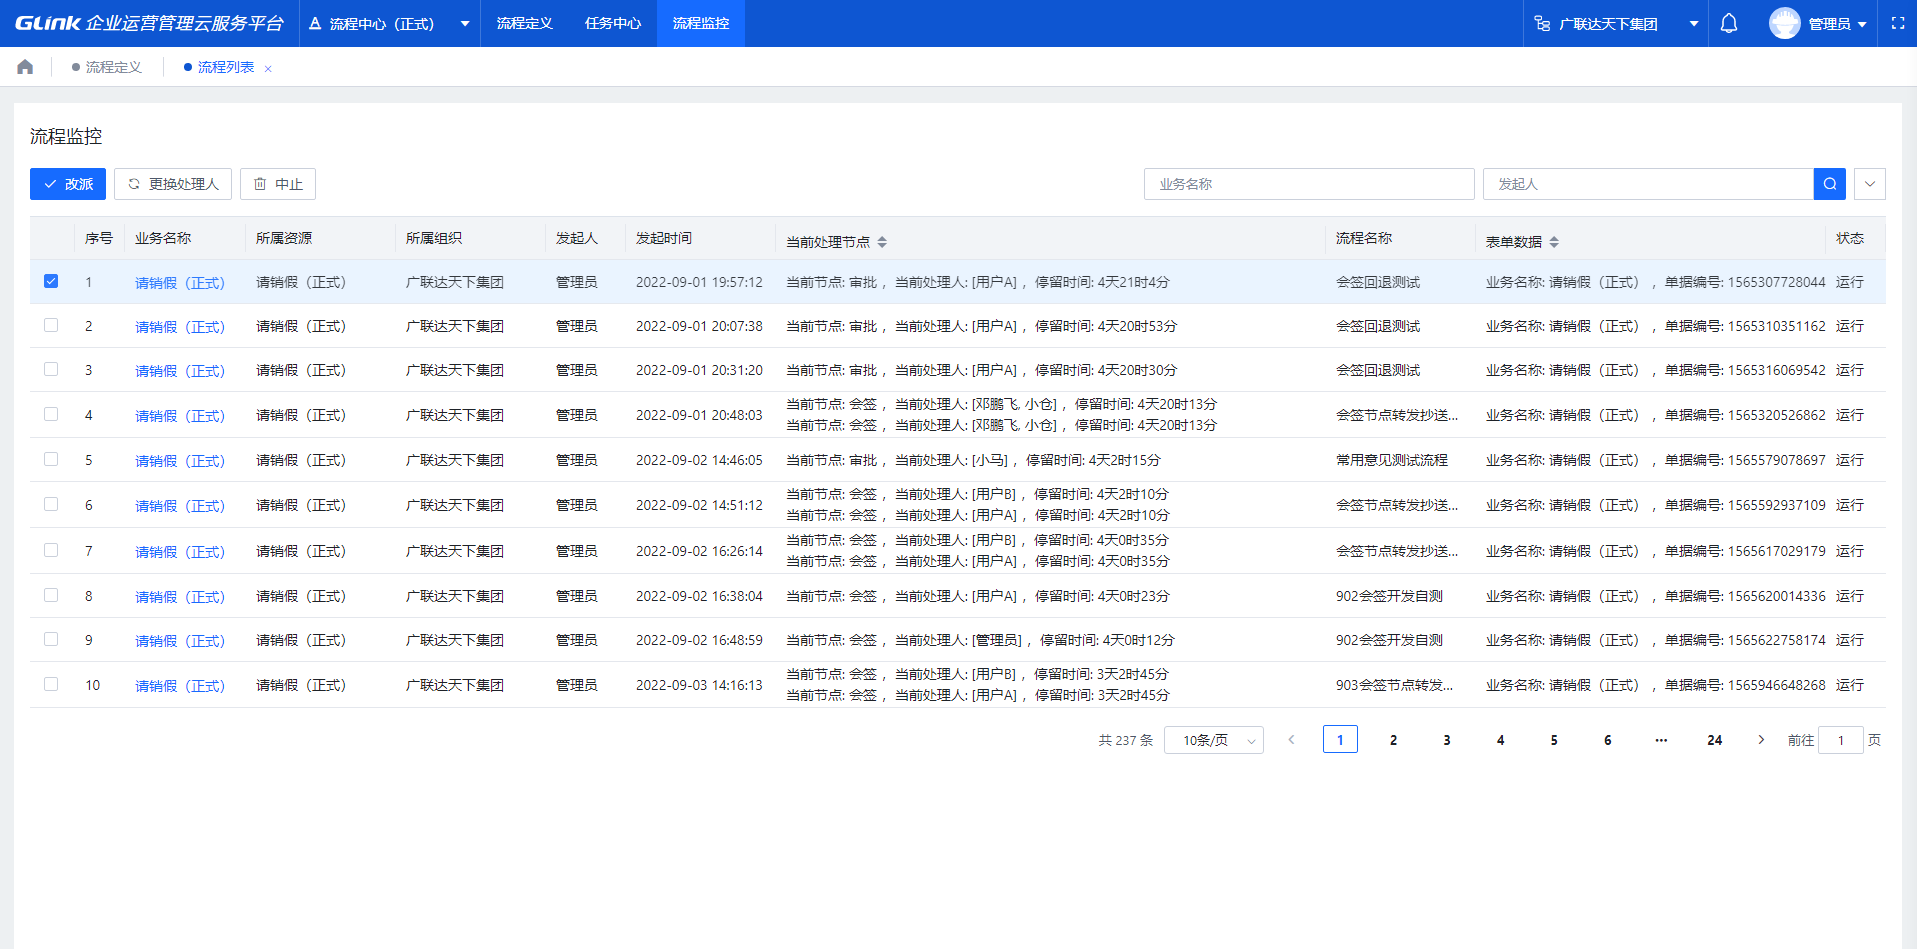Click the home icon in breadcrumb bar

(x=25, y=67)
